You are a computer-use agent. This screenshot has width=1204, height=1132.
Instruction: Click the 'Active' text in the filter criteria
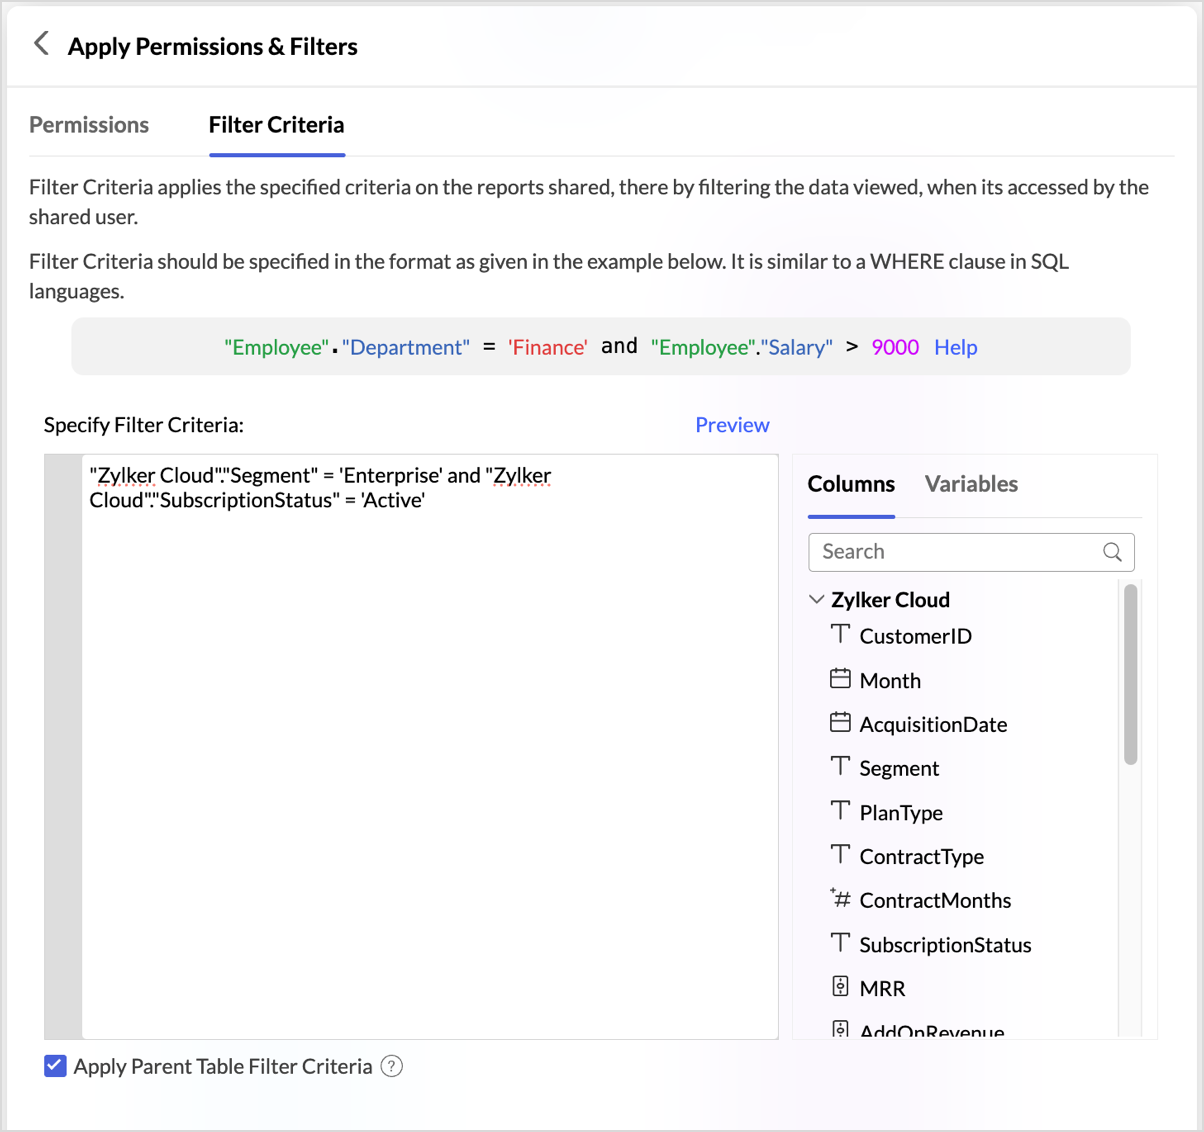tap(392, 500)
